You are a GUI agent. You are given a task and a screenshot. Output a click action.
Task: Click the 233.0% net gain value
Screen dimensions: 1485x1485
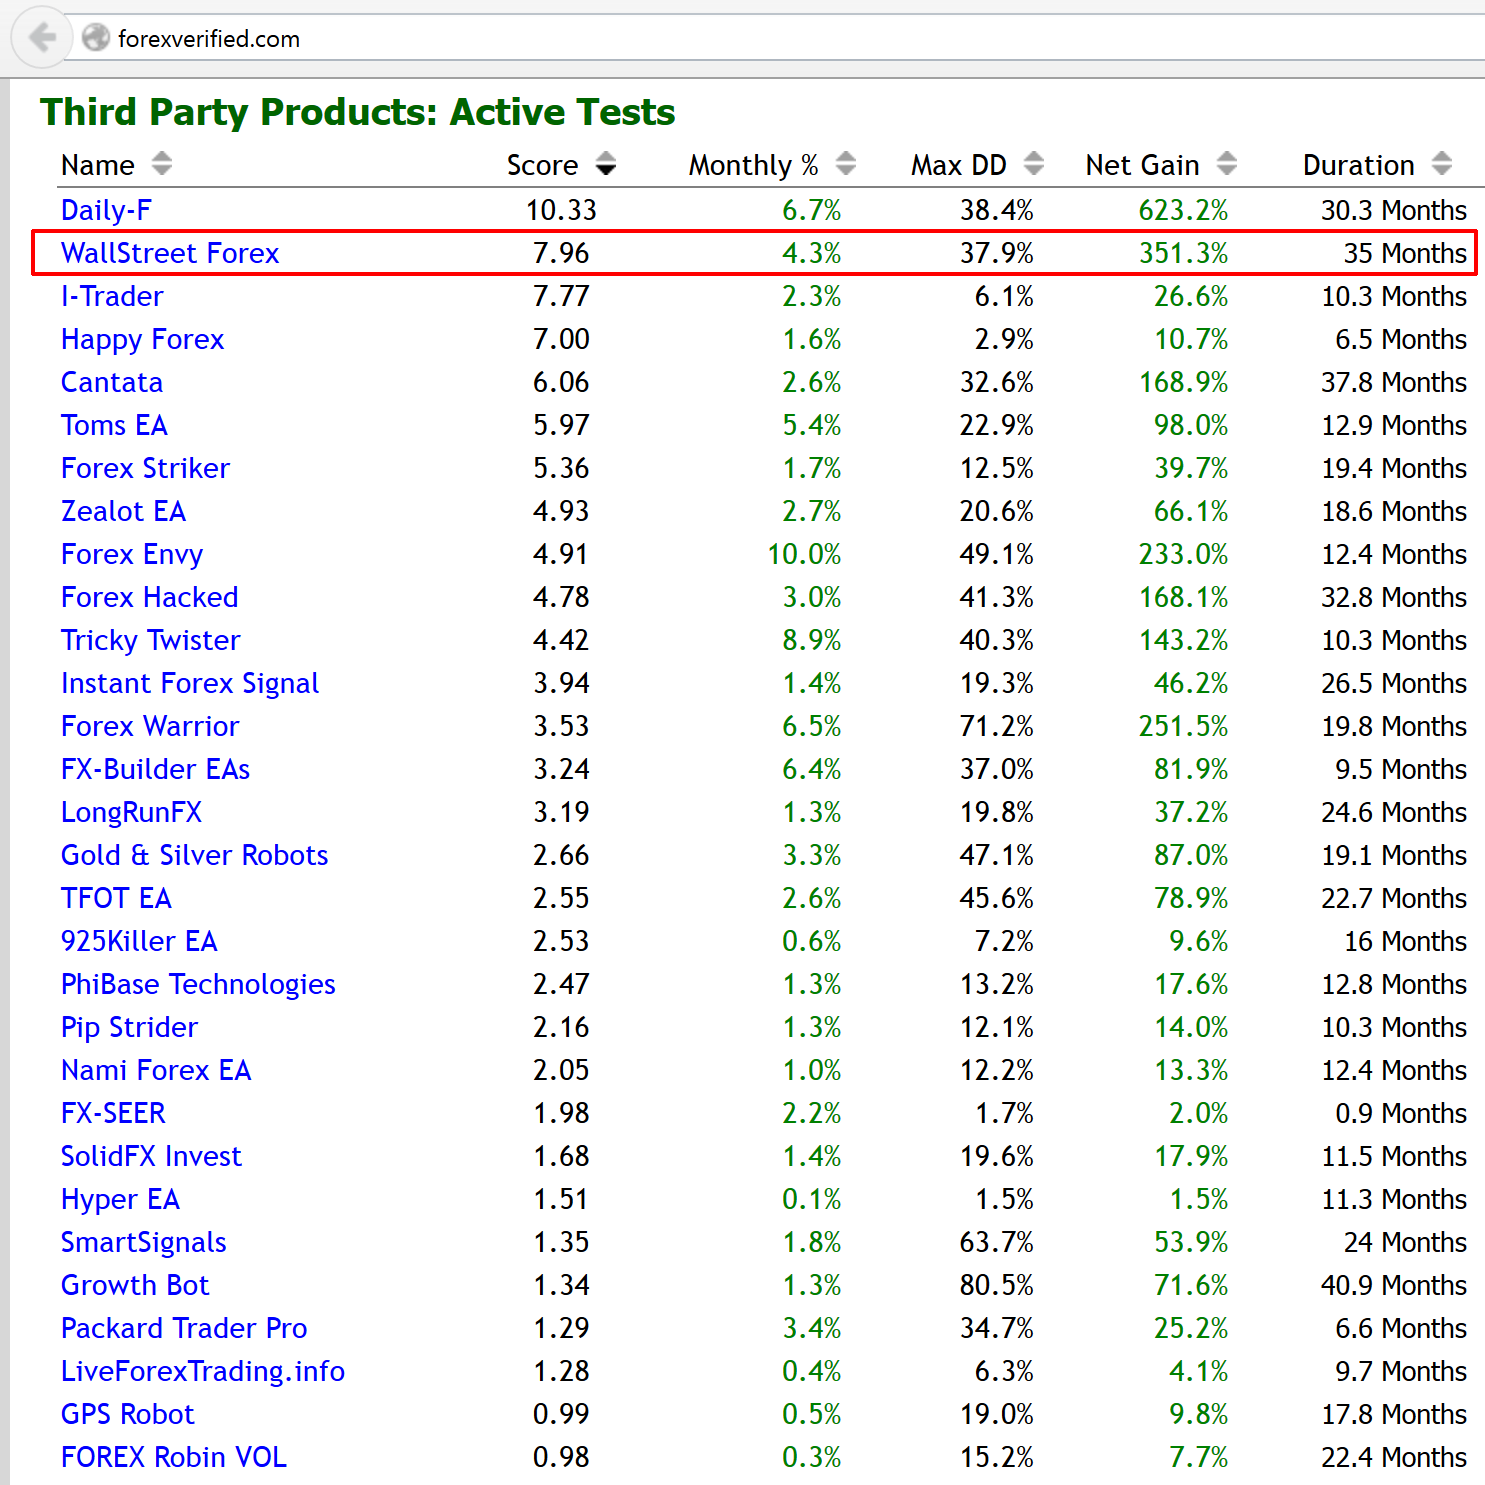click(1183, 554)
